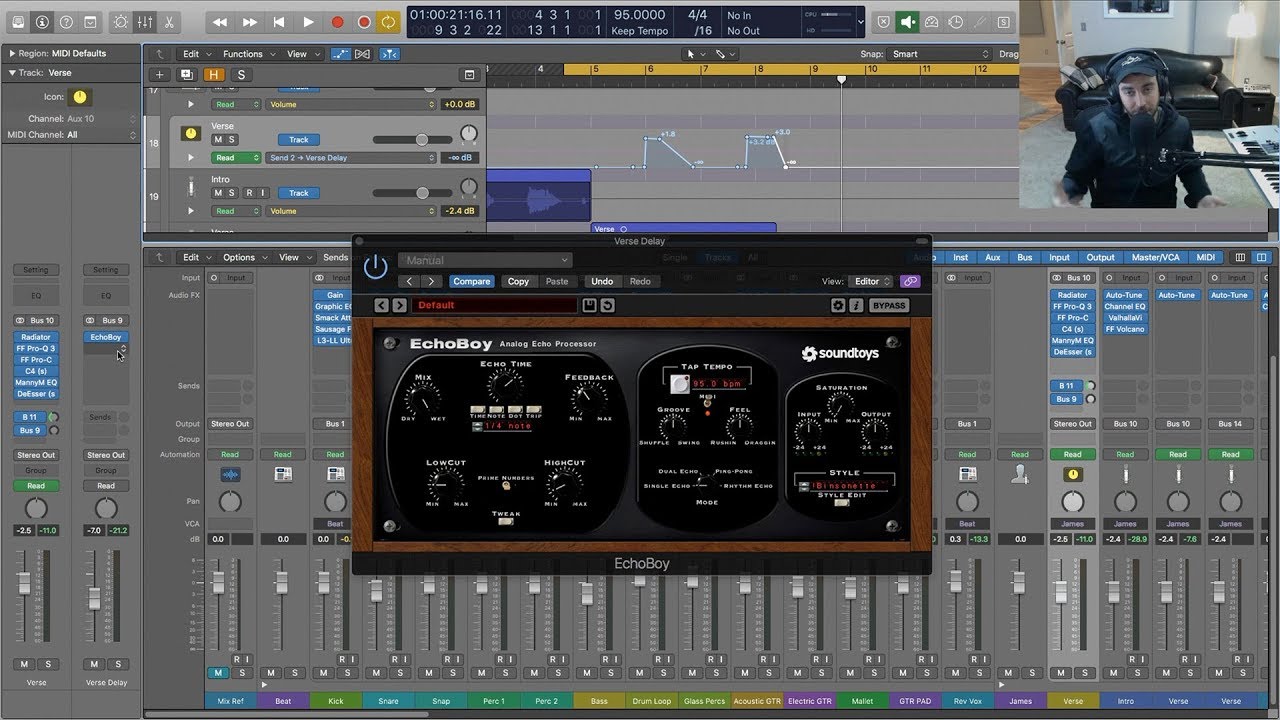This screenshot has height=720, width=1280.
Task: Toggle the yellow Cycle mode button
Action: 388,22
